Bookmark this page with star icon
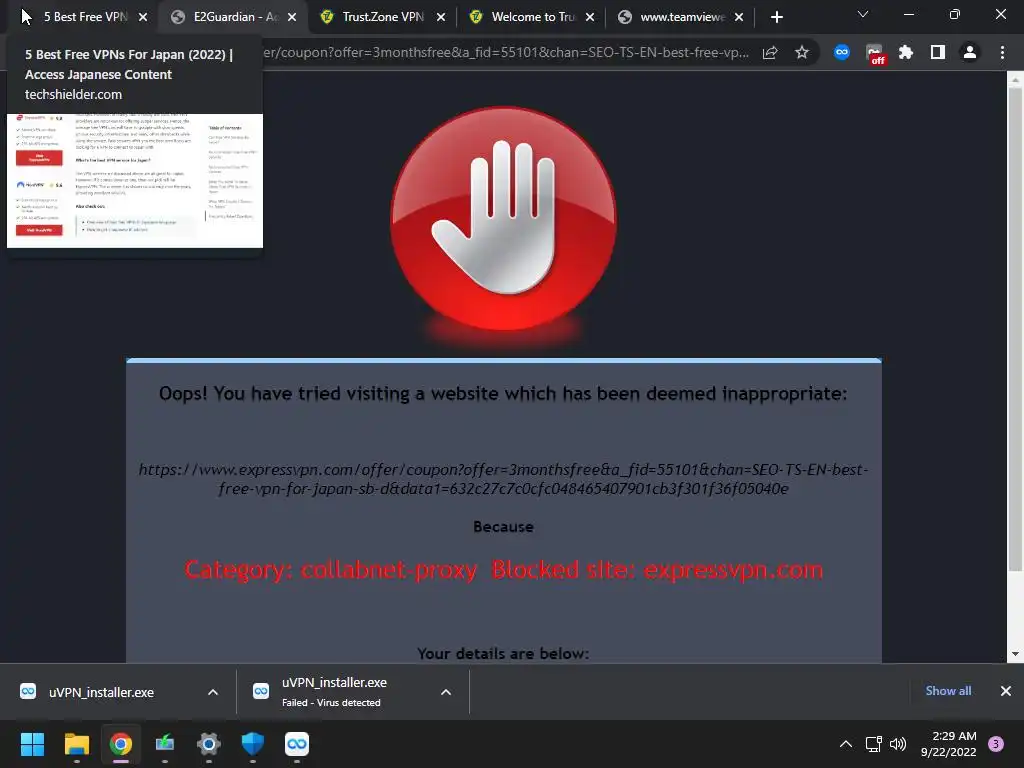This screenshot has height=768, width=1024. pos(802,52)
